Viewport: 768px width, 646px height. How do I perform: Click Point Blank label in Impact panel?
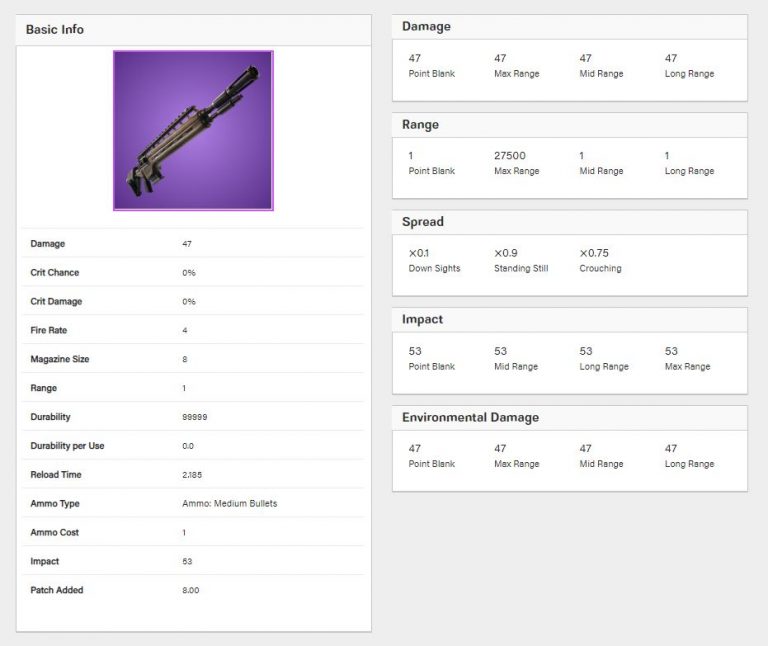(432, 366)
